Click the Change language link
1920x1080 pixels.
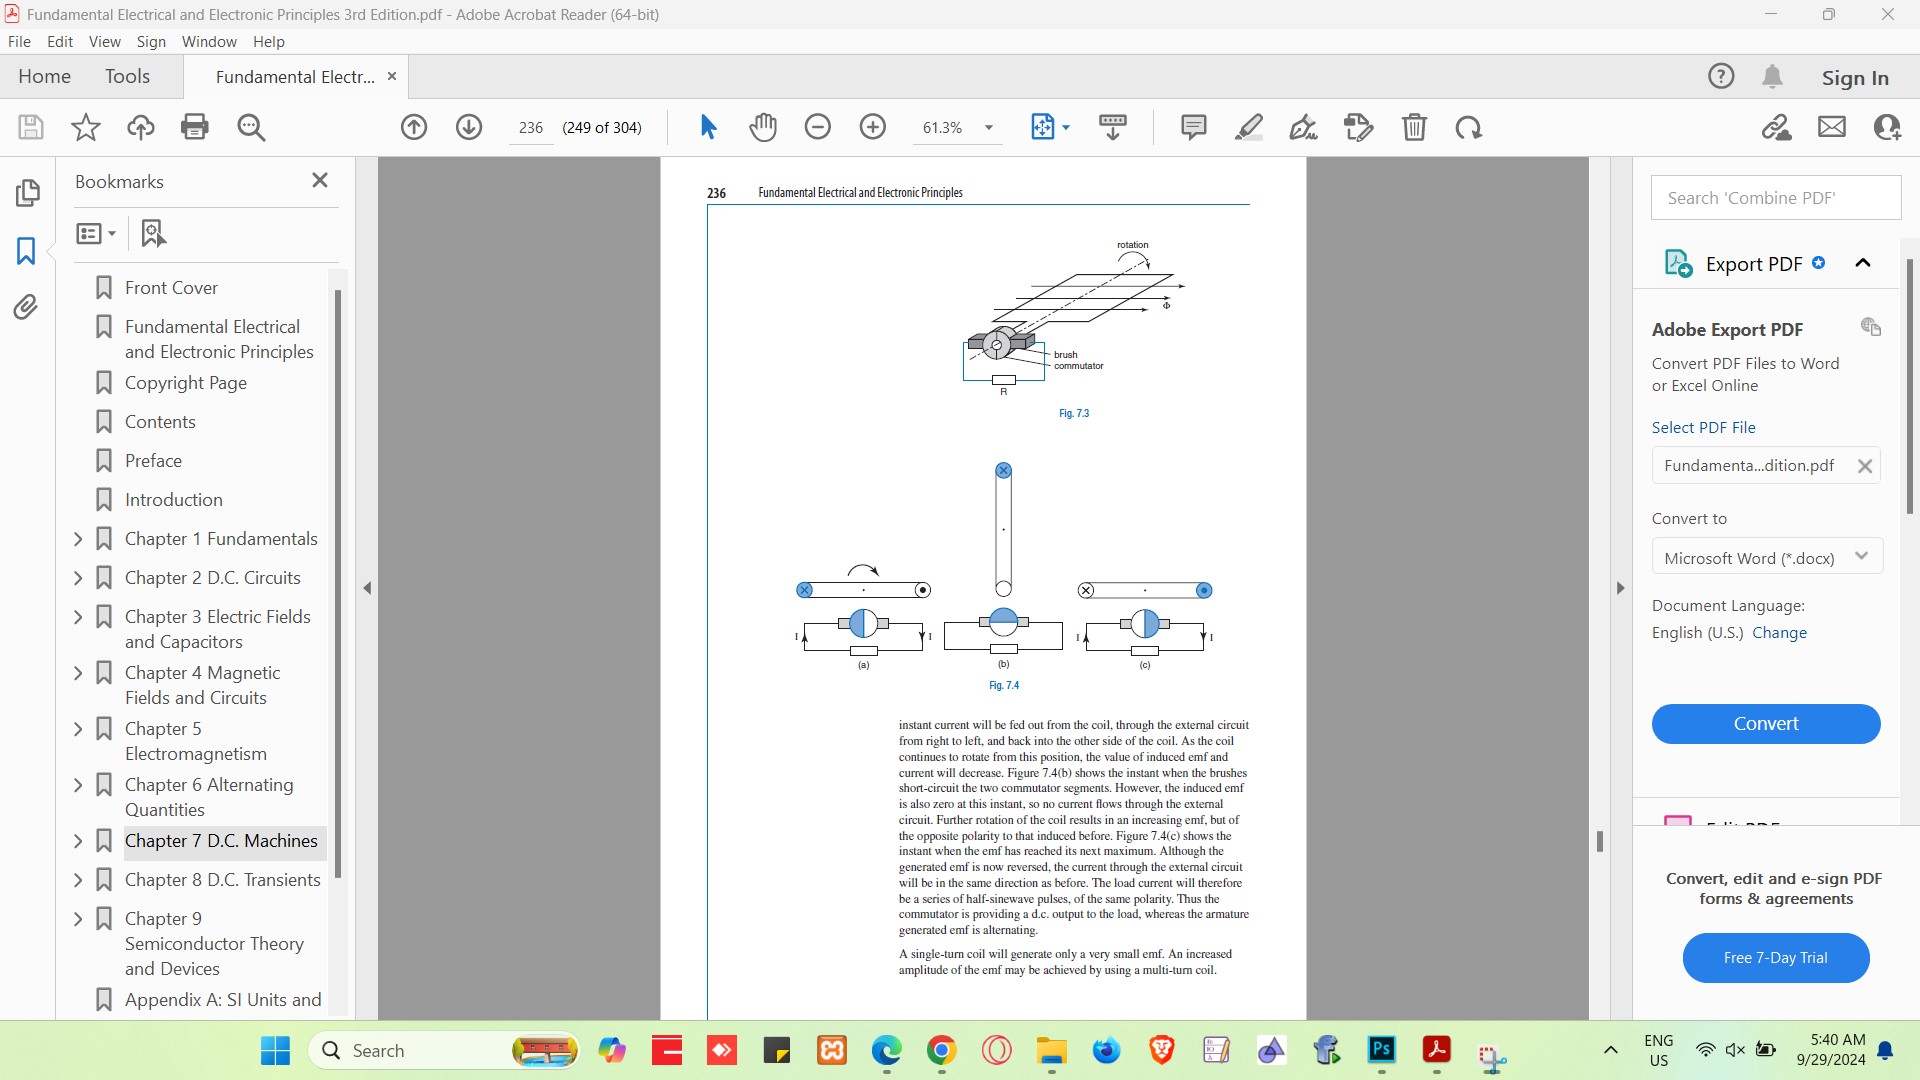[1779, 633]
